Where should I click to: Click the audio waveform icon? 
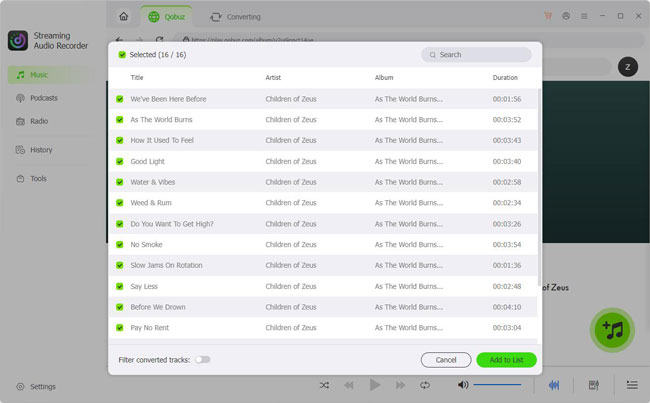point(554,385)
